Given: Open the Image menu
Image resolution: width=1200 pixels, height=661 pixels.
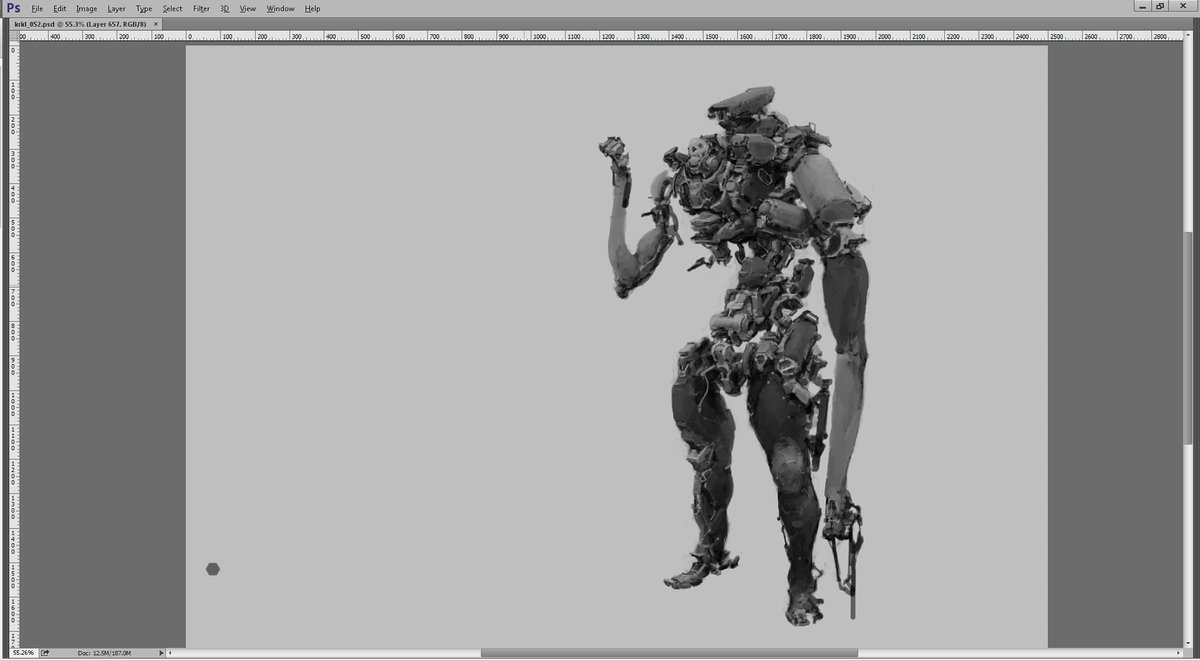Looking at the screenshot, I should (x=87, y=8).
